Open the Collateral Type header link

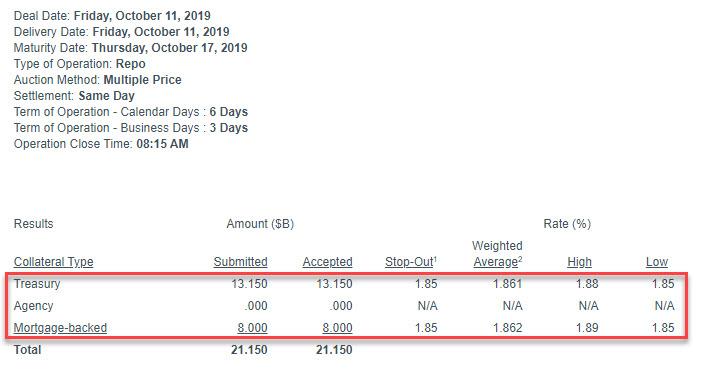click(x=53, y=262)
